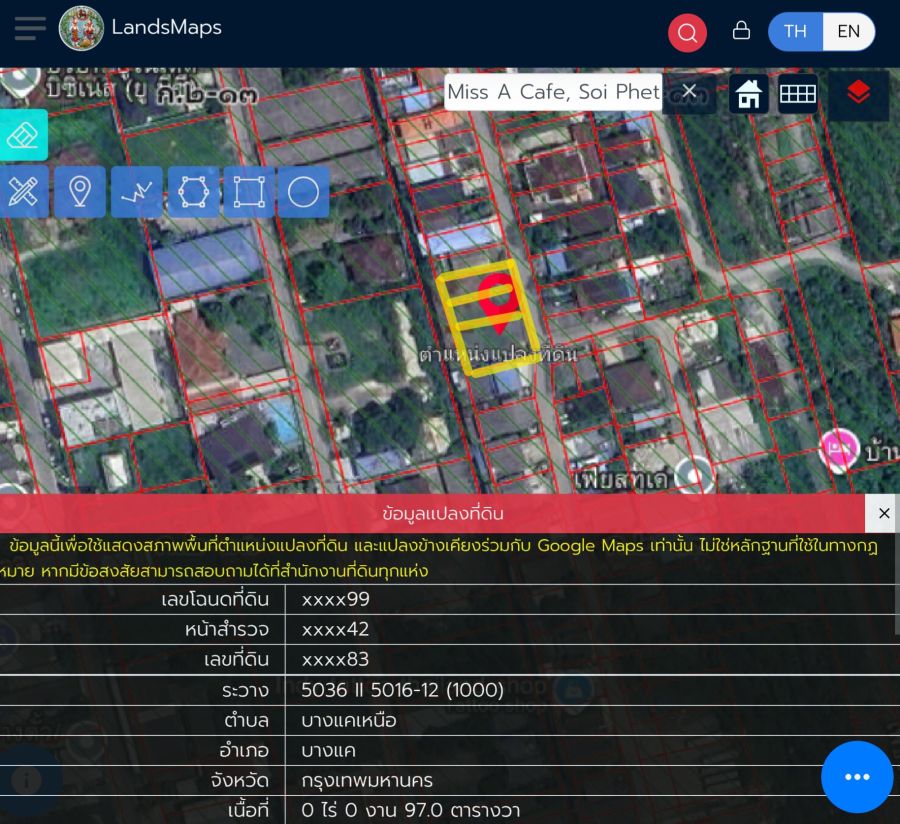This screenshot has width=900, height=824.
Task: Select the circle drawing tool
Action: pyautogui.click(x=303, y=191)
